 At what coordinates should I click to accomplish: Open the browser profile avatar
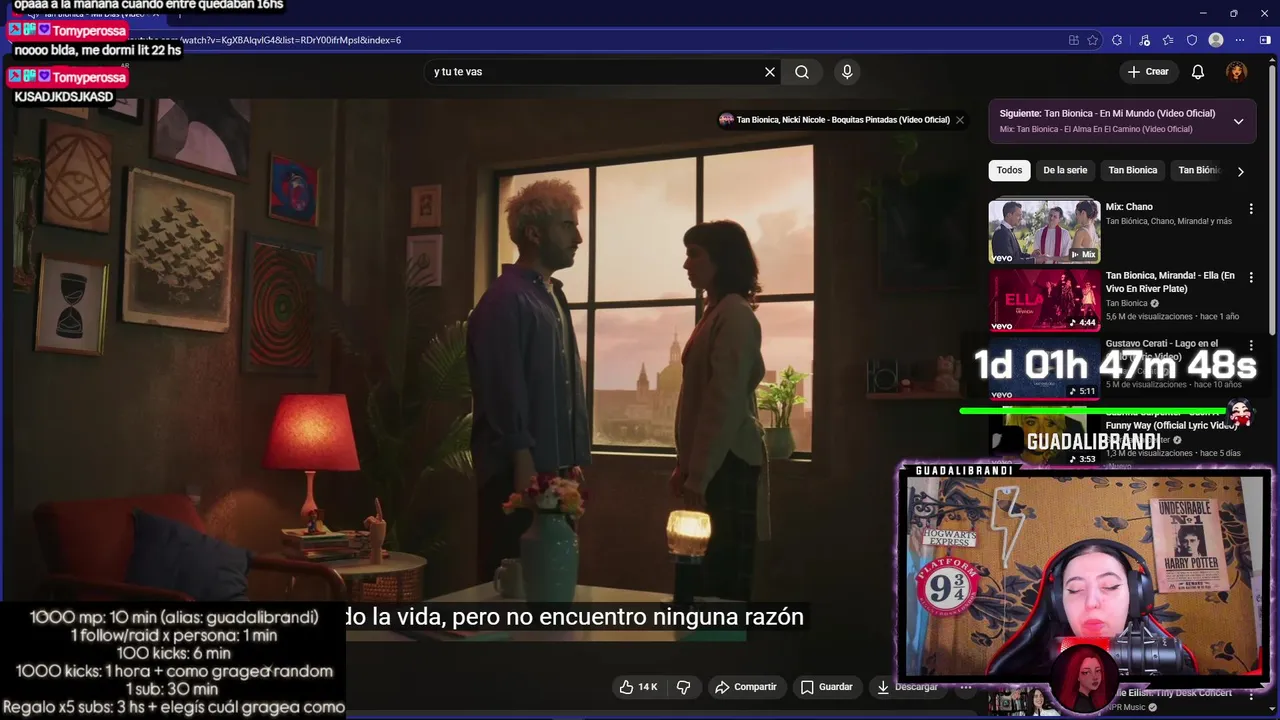[x=1216, y=40]
